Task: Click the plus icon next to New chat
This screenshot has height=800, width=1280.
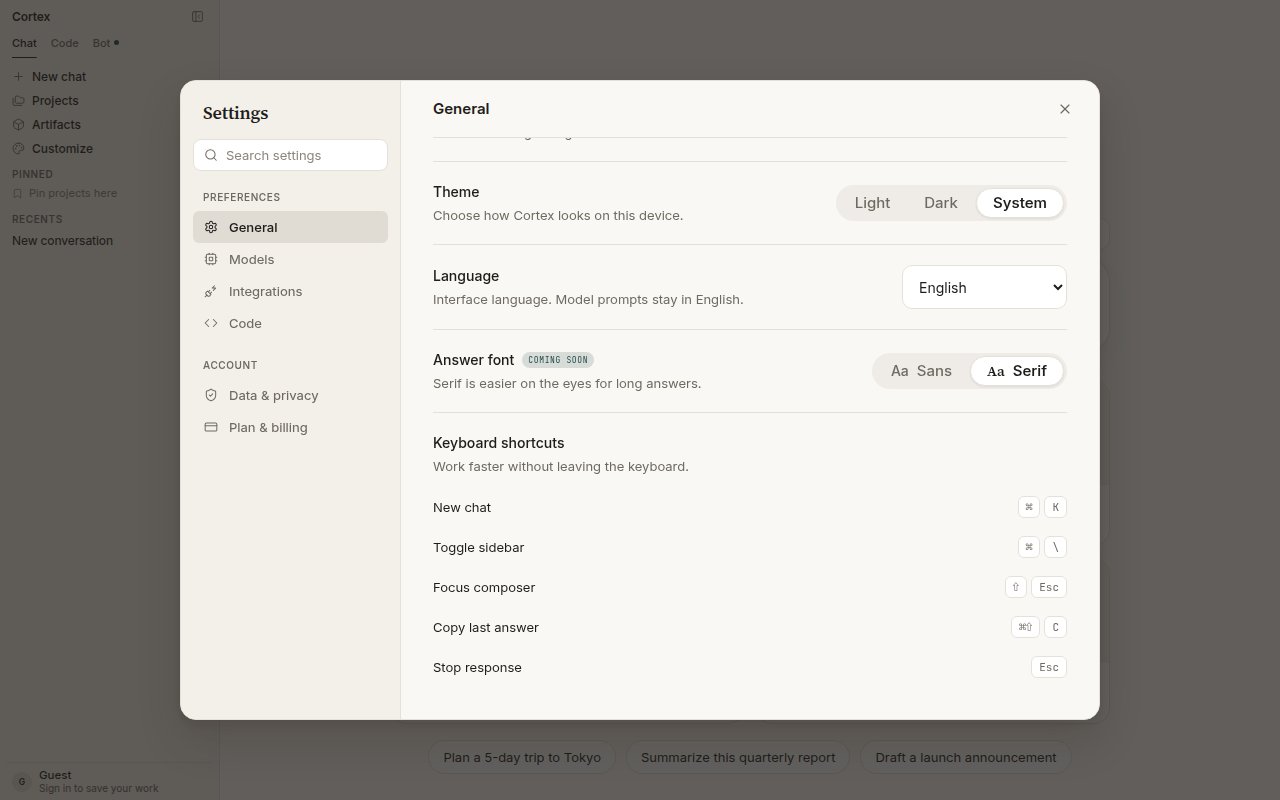Action: pyautogui.click(x=18, y=76)
